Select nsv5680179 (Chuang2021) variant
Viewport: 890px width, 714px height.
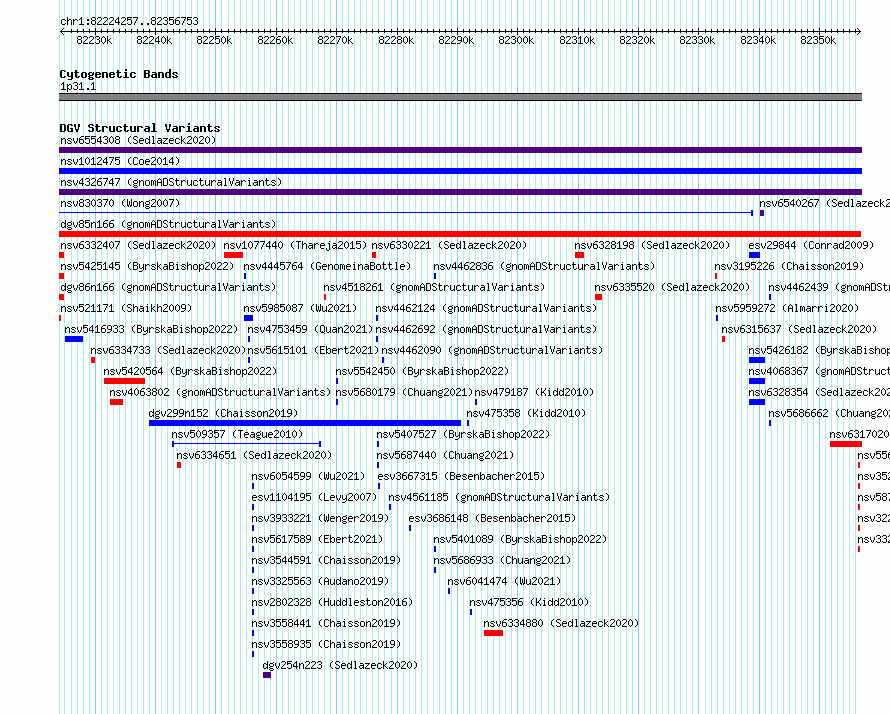pos(404,392)
